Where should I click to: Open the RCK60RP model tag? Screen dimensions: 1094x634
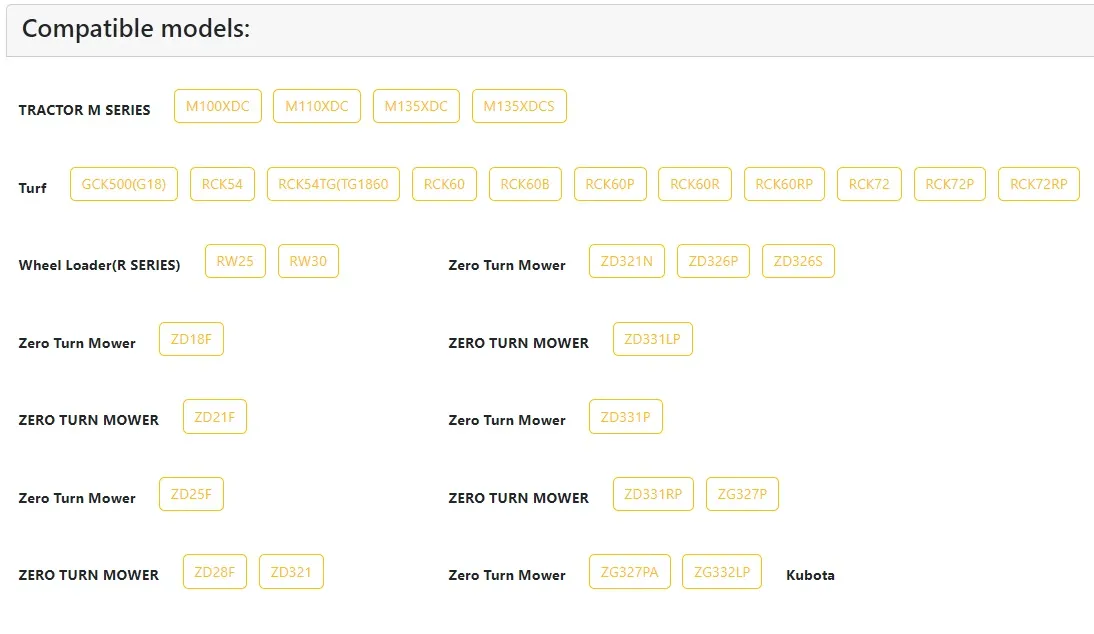click(784, 184)
